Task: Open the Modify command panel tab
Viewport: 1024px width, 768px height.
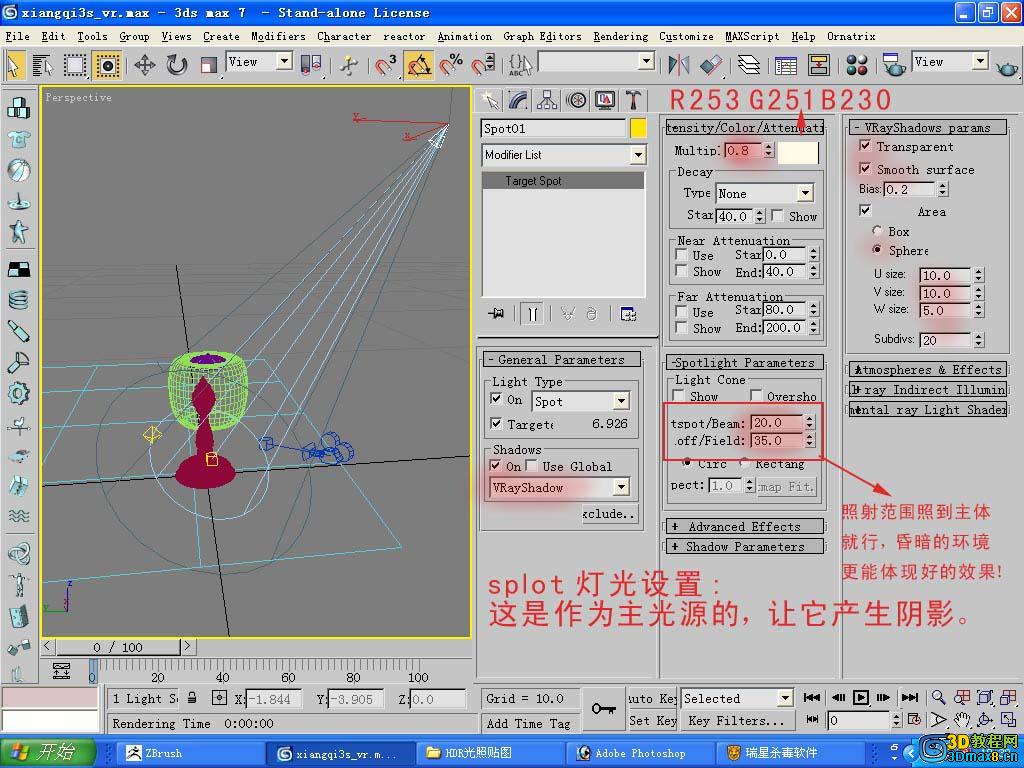Action: pos(519,101)
